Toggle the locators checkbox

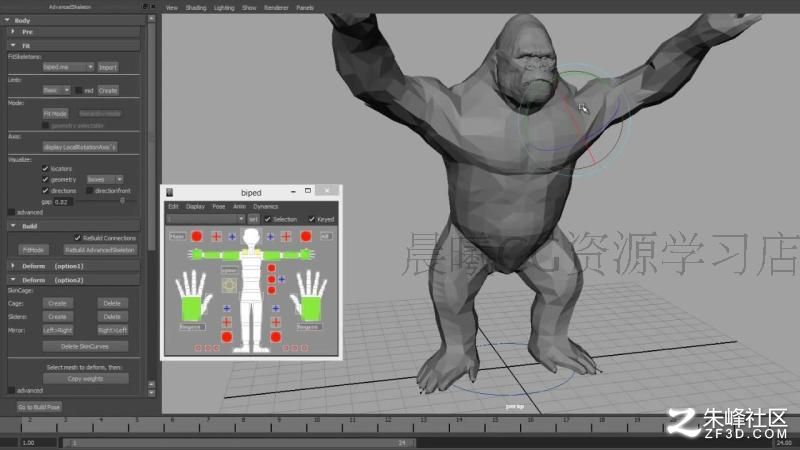[45, 168]
